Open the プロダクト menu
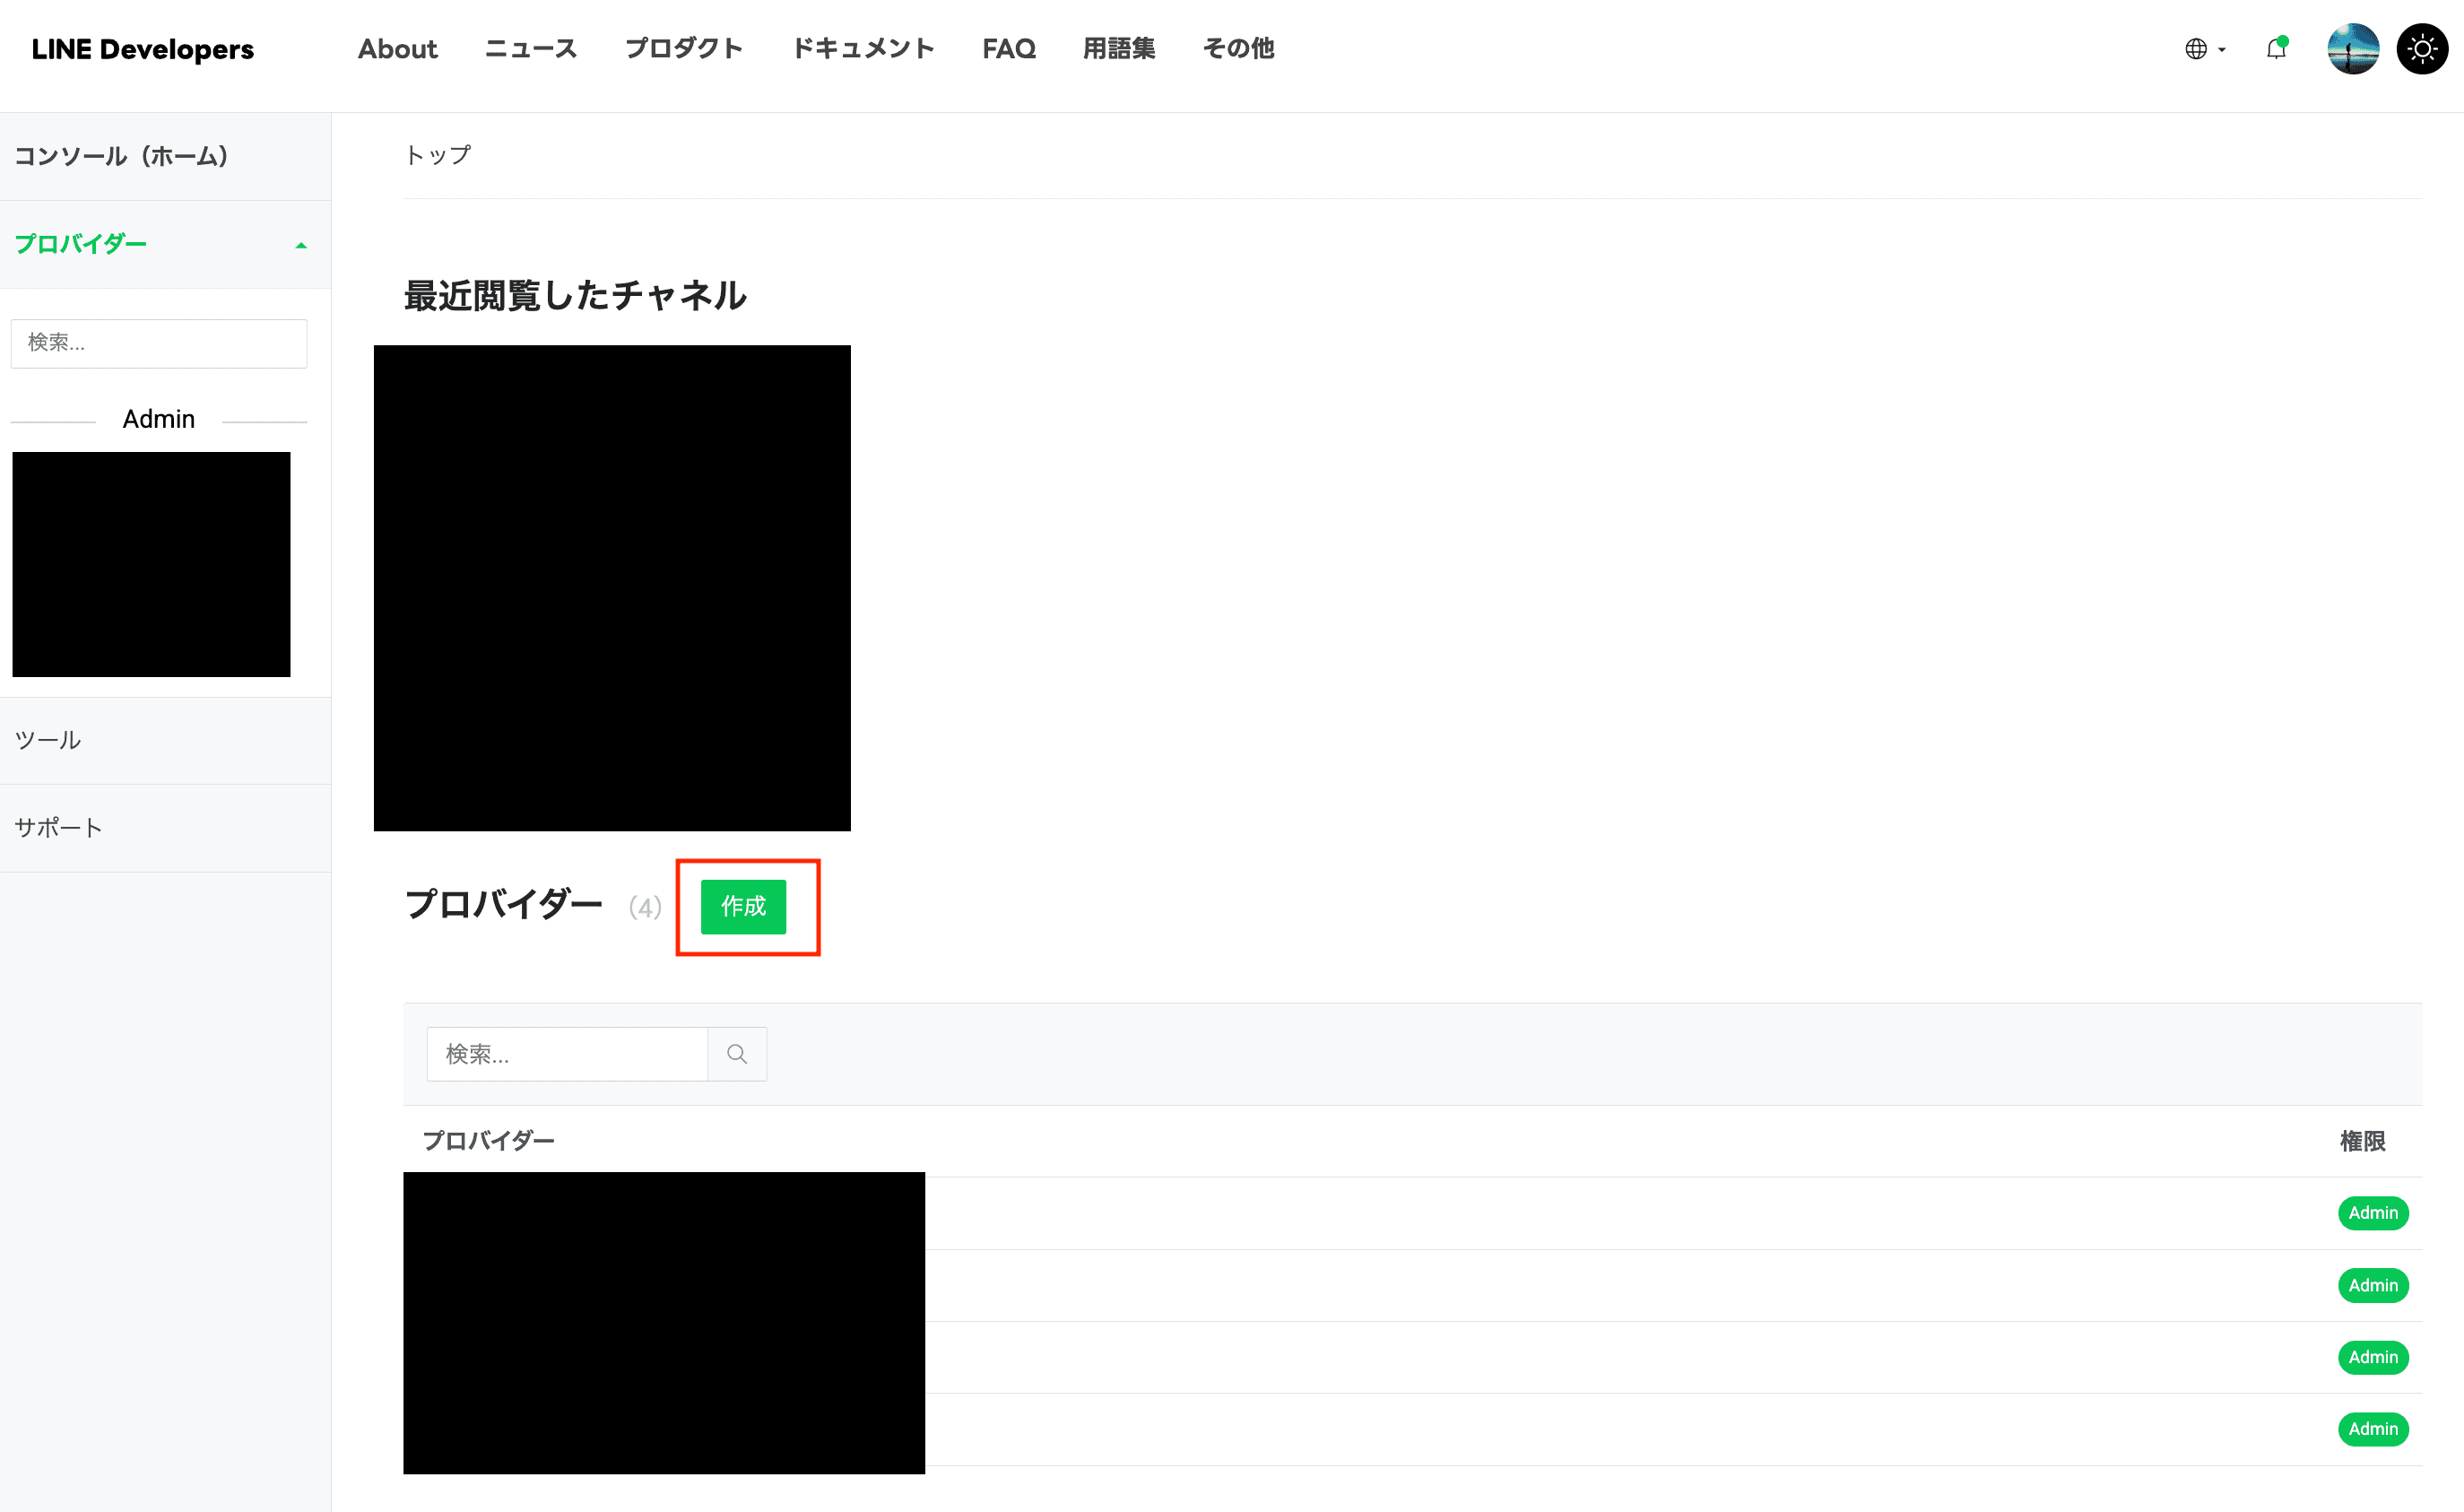The width and height of the screenshot is (2464, 1512). (x=684, y=49)
